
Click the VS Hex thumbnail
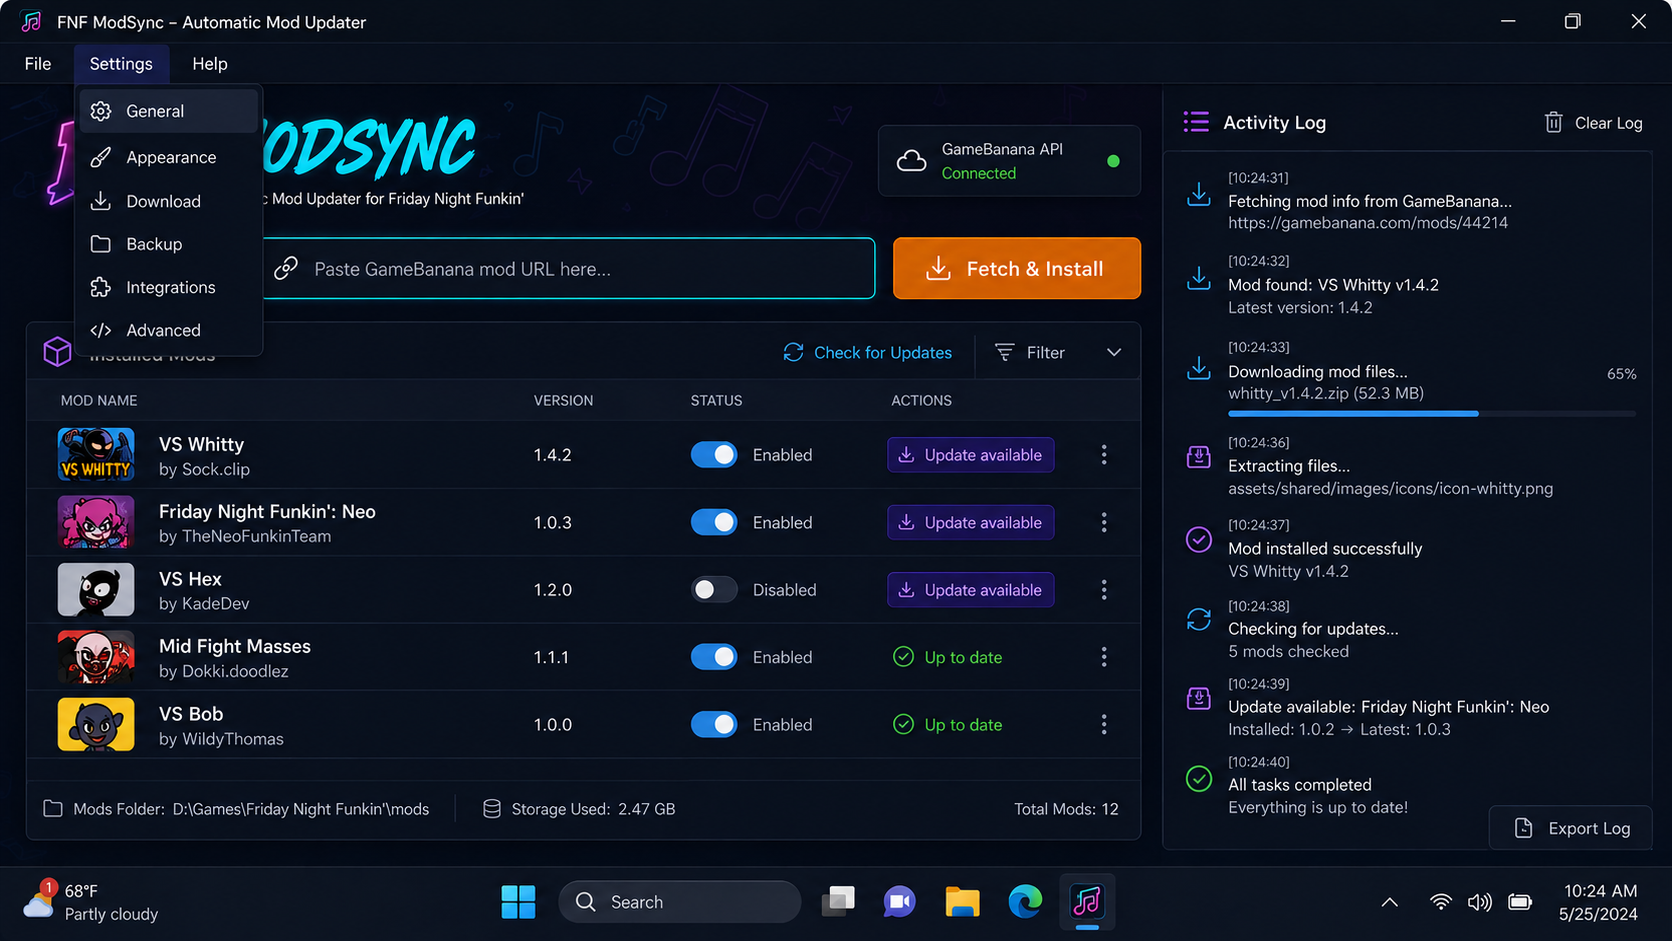[96, 590]
